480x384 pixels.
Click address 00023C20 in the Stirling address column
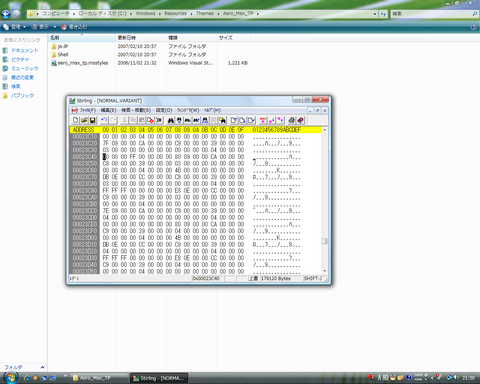click(85, 143)
